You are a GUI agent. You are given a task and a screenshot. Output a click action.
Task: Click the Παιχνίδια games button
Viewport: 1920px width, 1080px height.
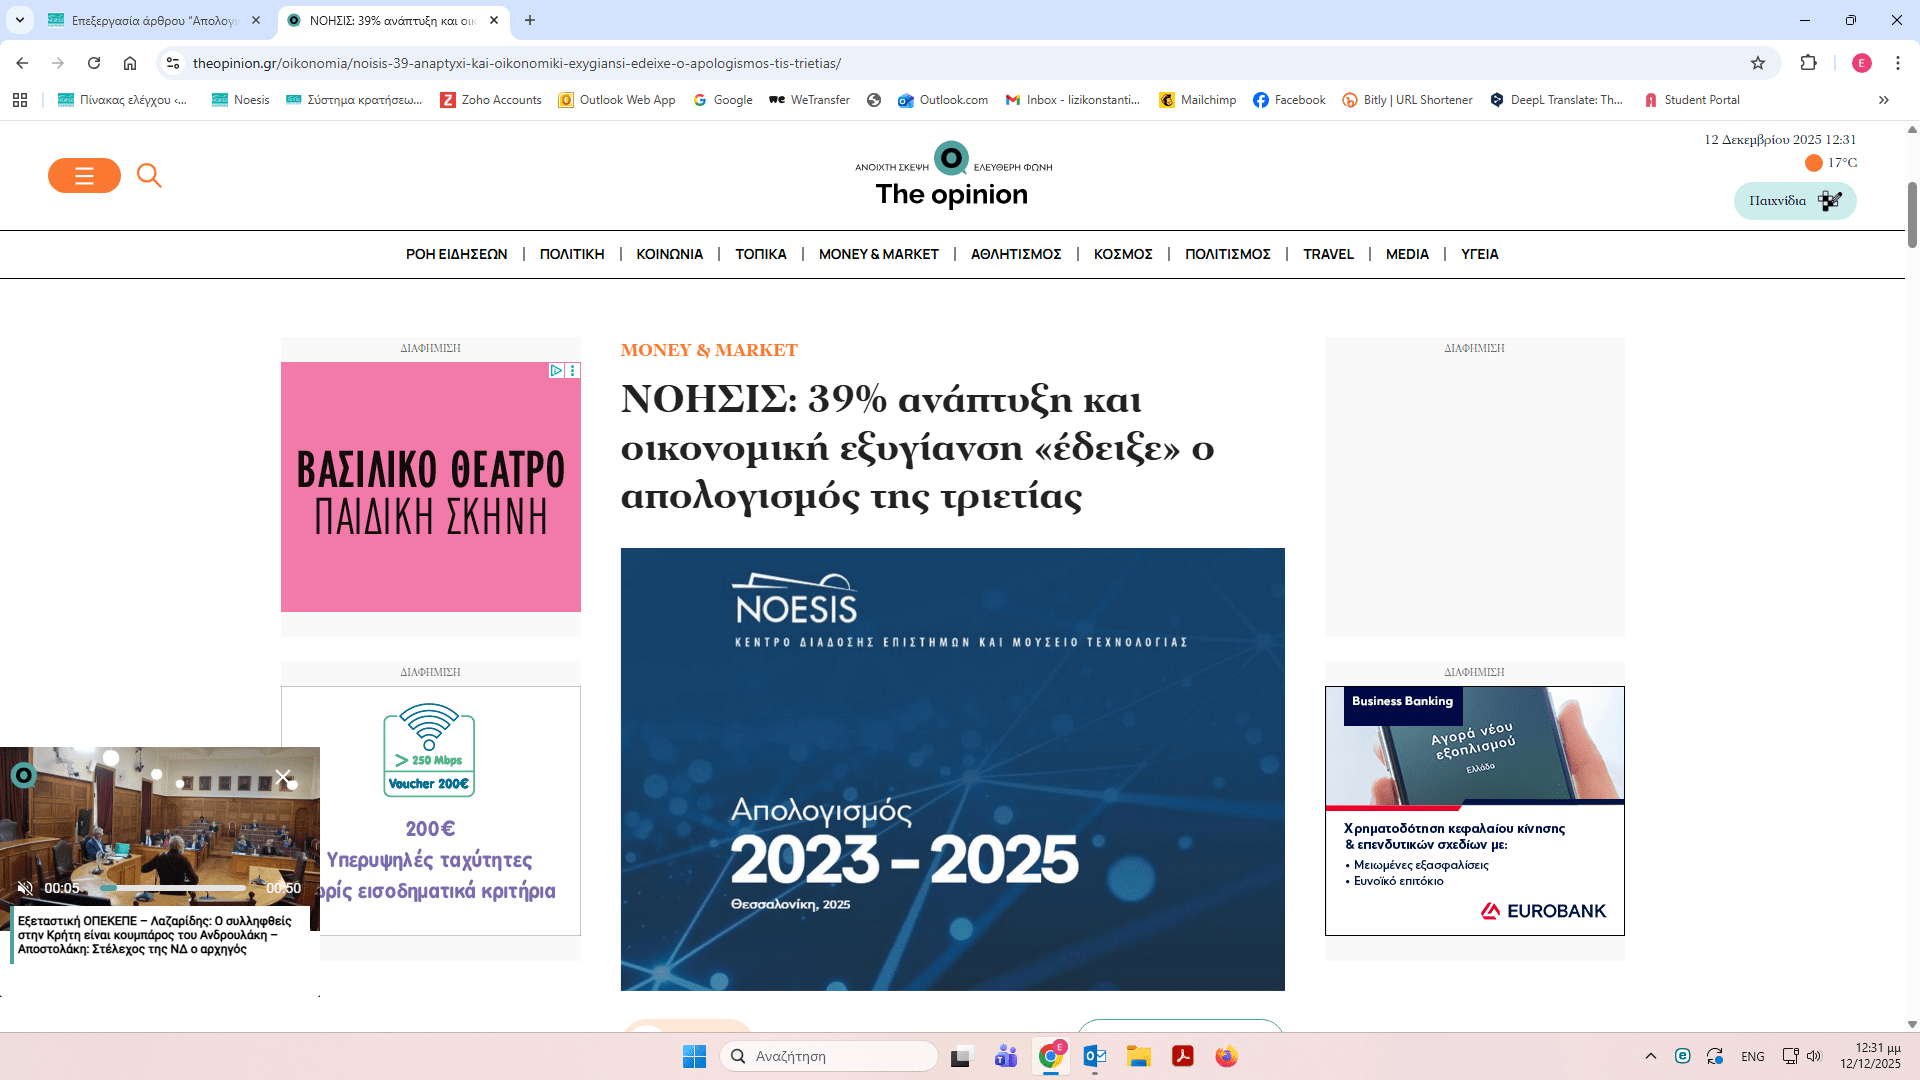[1794, 201]
